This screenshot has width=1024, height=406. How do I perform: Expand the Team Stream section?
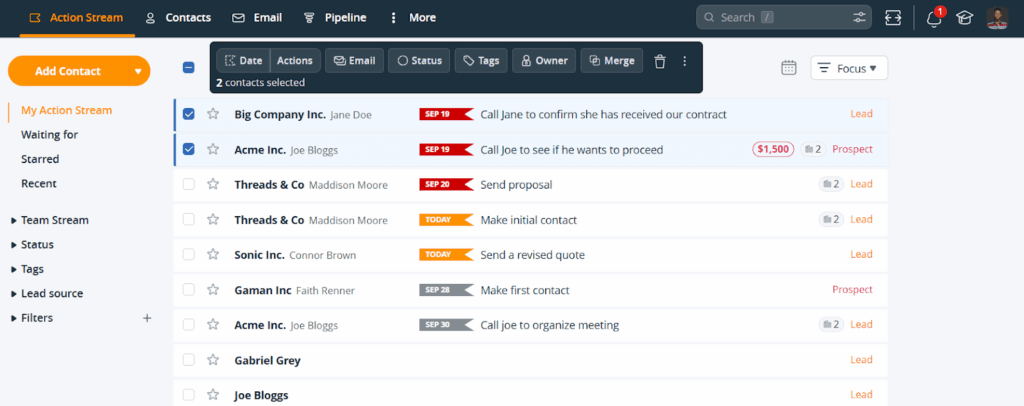(x=55, y=220)
